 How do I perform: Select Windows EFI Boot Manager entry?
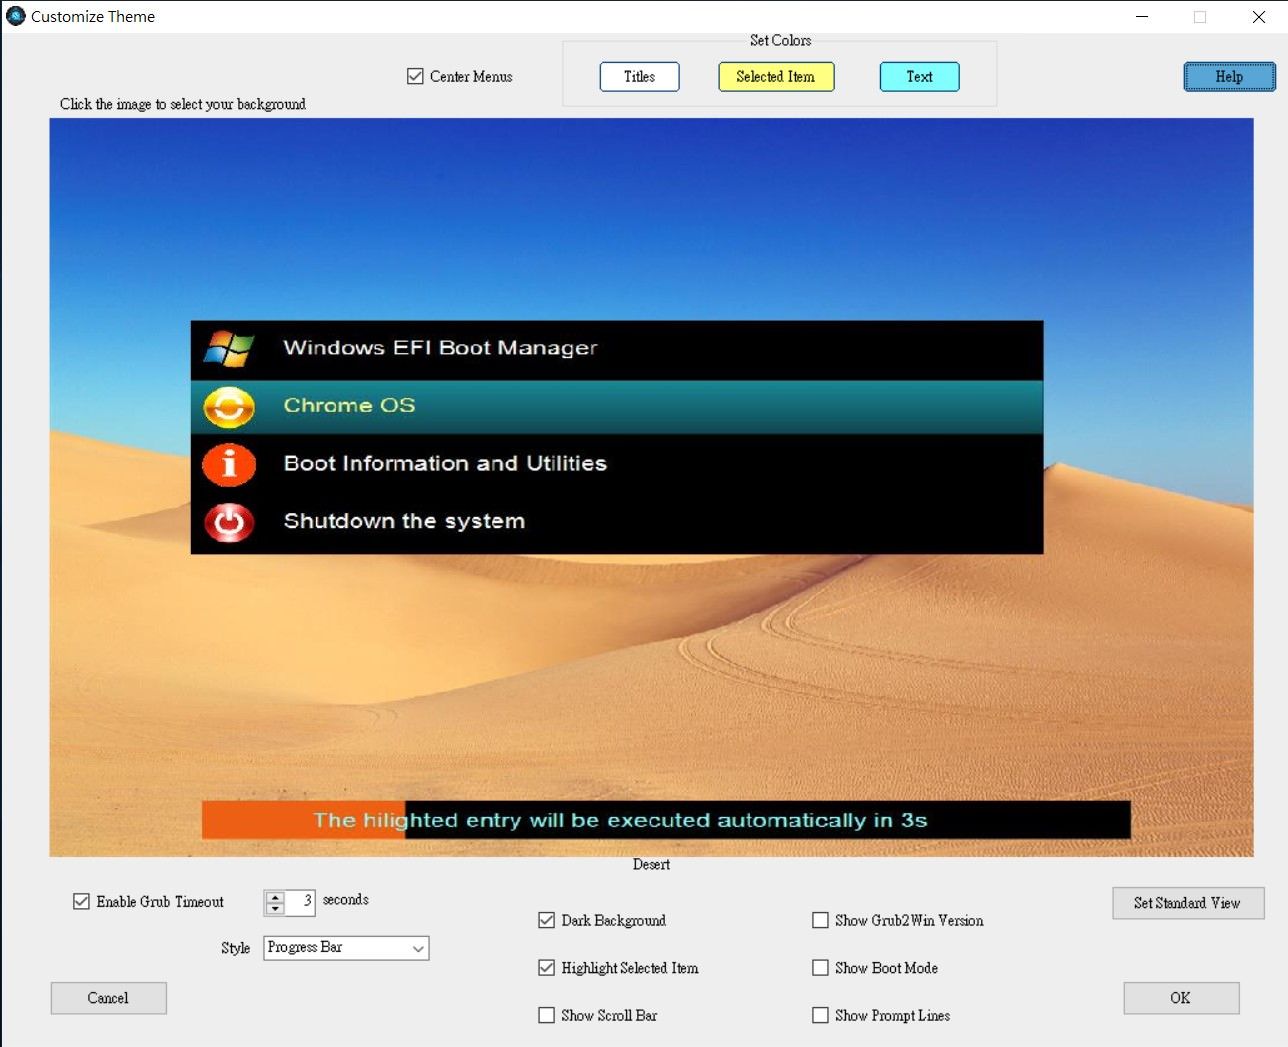pos(616,348)
